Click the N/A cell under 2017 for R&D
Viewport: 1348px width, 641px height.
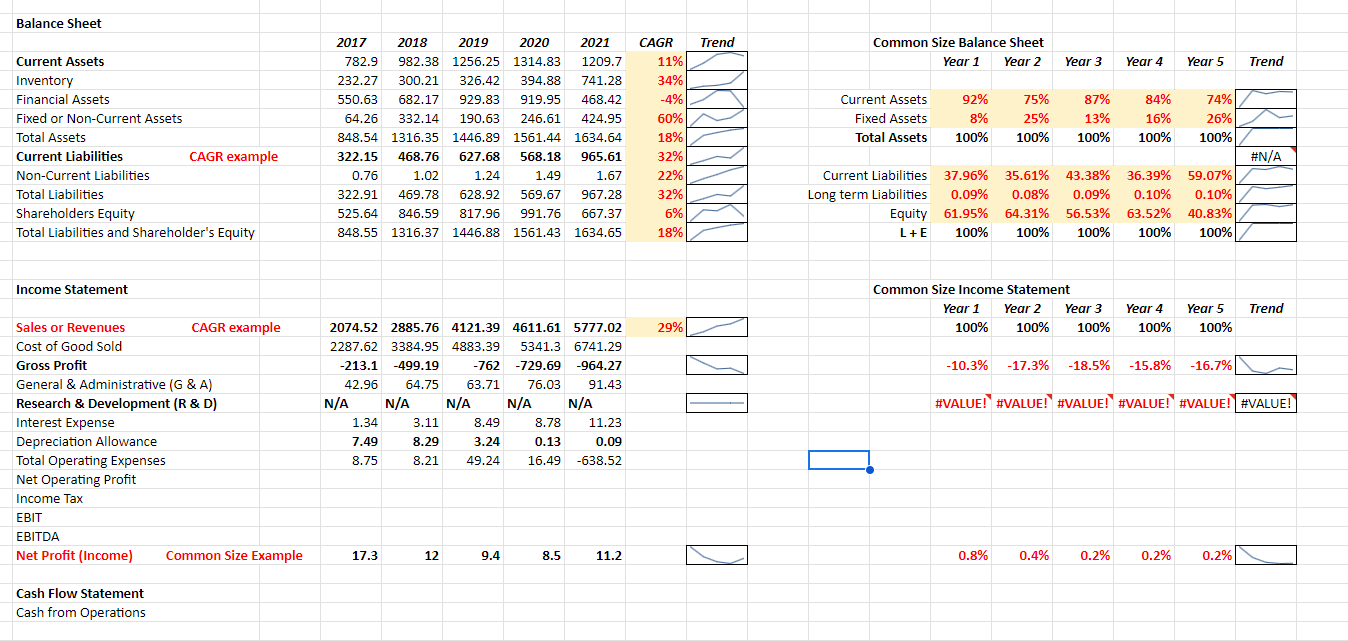coord(352,403)
